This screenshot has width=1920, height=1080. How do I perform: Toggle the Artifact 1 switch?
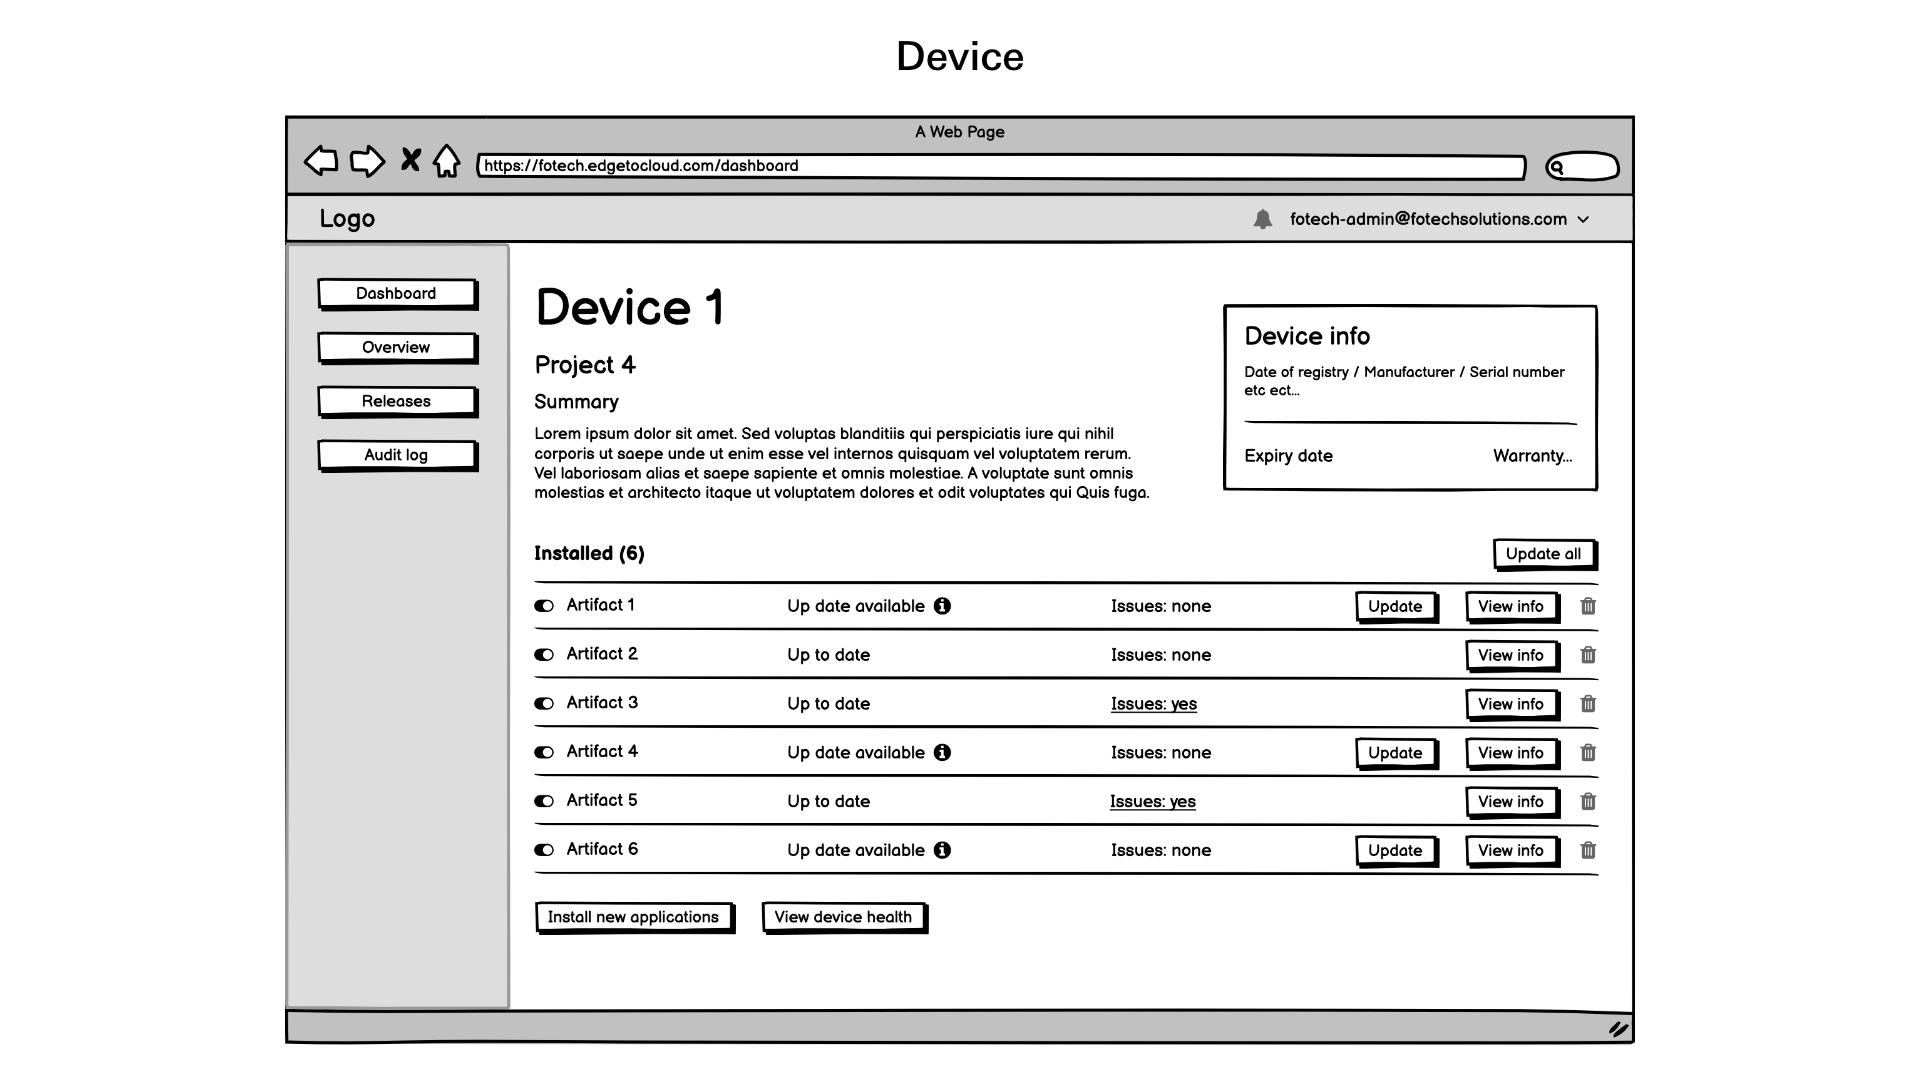tap(544, 606)
